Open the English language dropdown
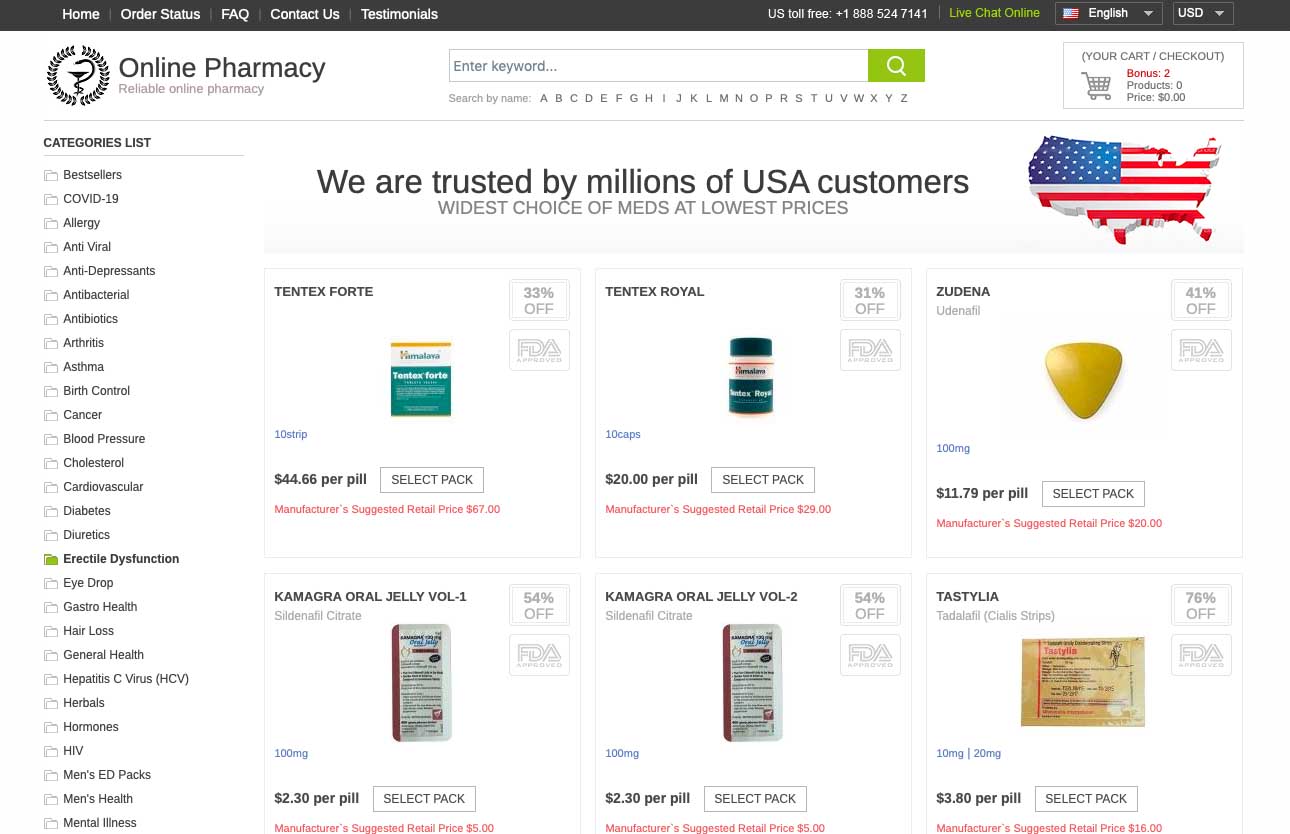The height and width of the screenshot is (834, 1290). (1109, 13)
